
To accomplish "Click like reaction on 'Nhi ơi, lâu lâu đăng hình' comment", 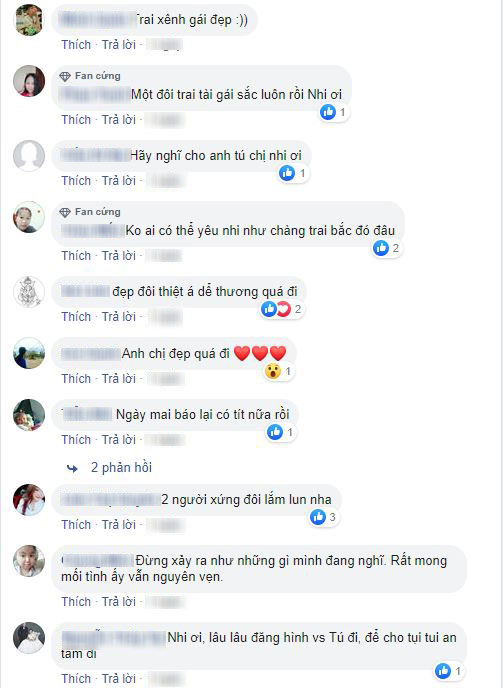I will 443,671.
